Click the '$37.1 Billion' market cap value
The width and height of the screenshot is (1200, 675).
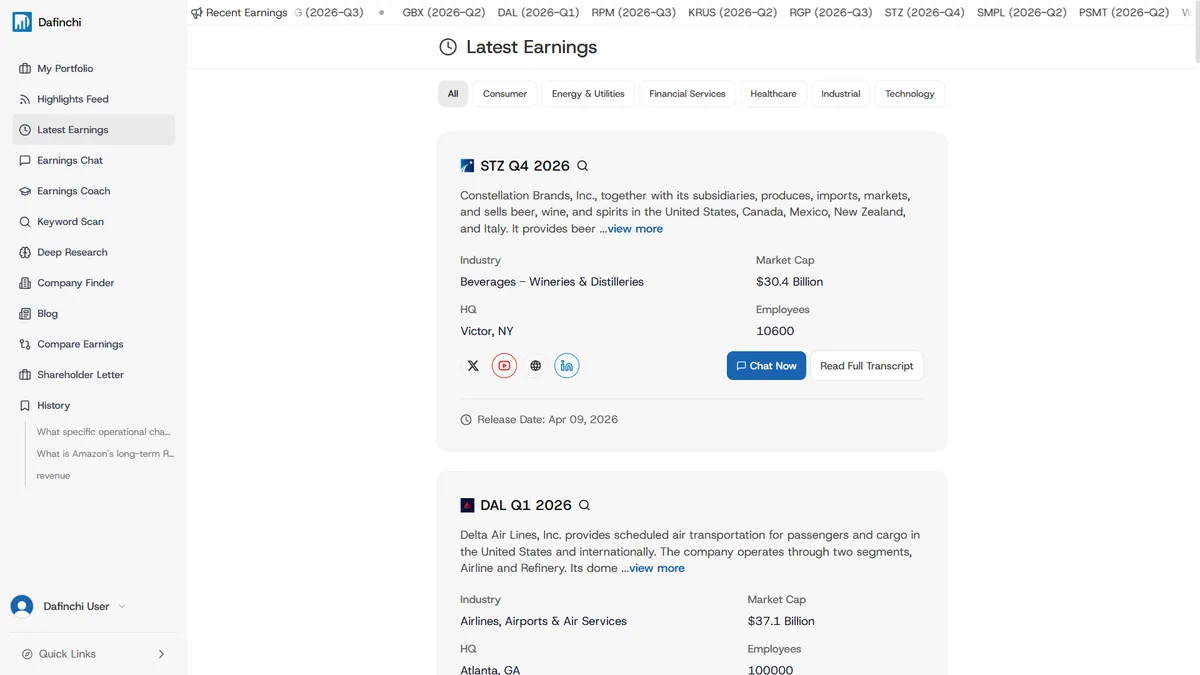pyautogui.click(x=781, y=621)
